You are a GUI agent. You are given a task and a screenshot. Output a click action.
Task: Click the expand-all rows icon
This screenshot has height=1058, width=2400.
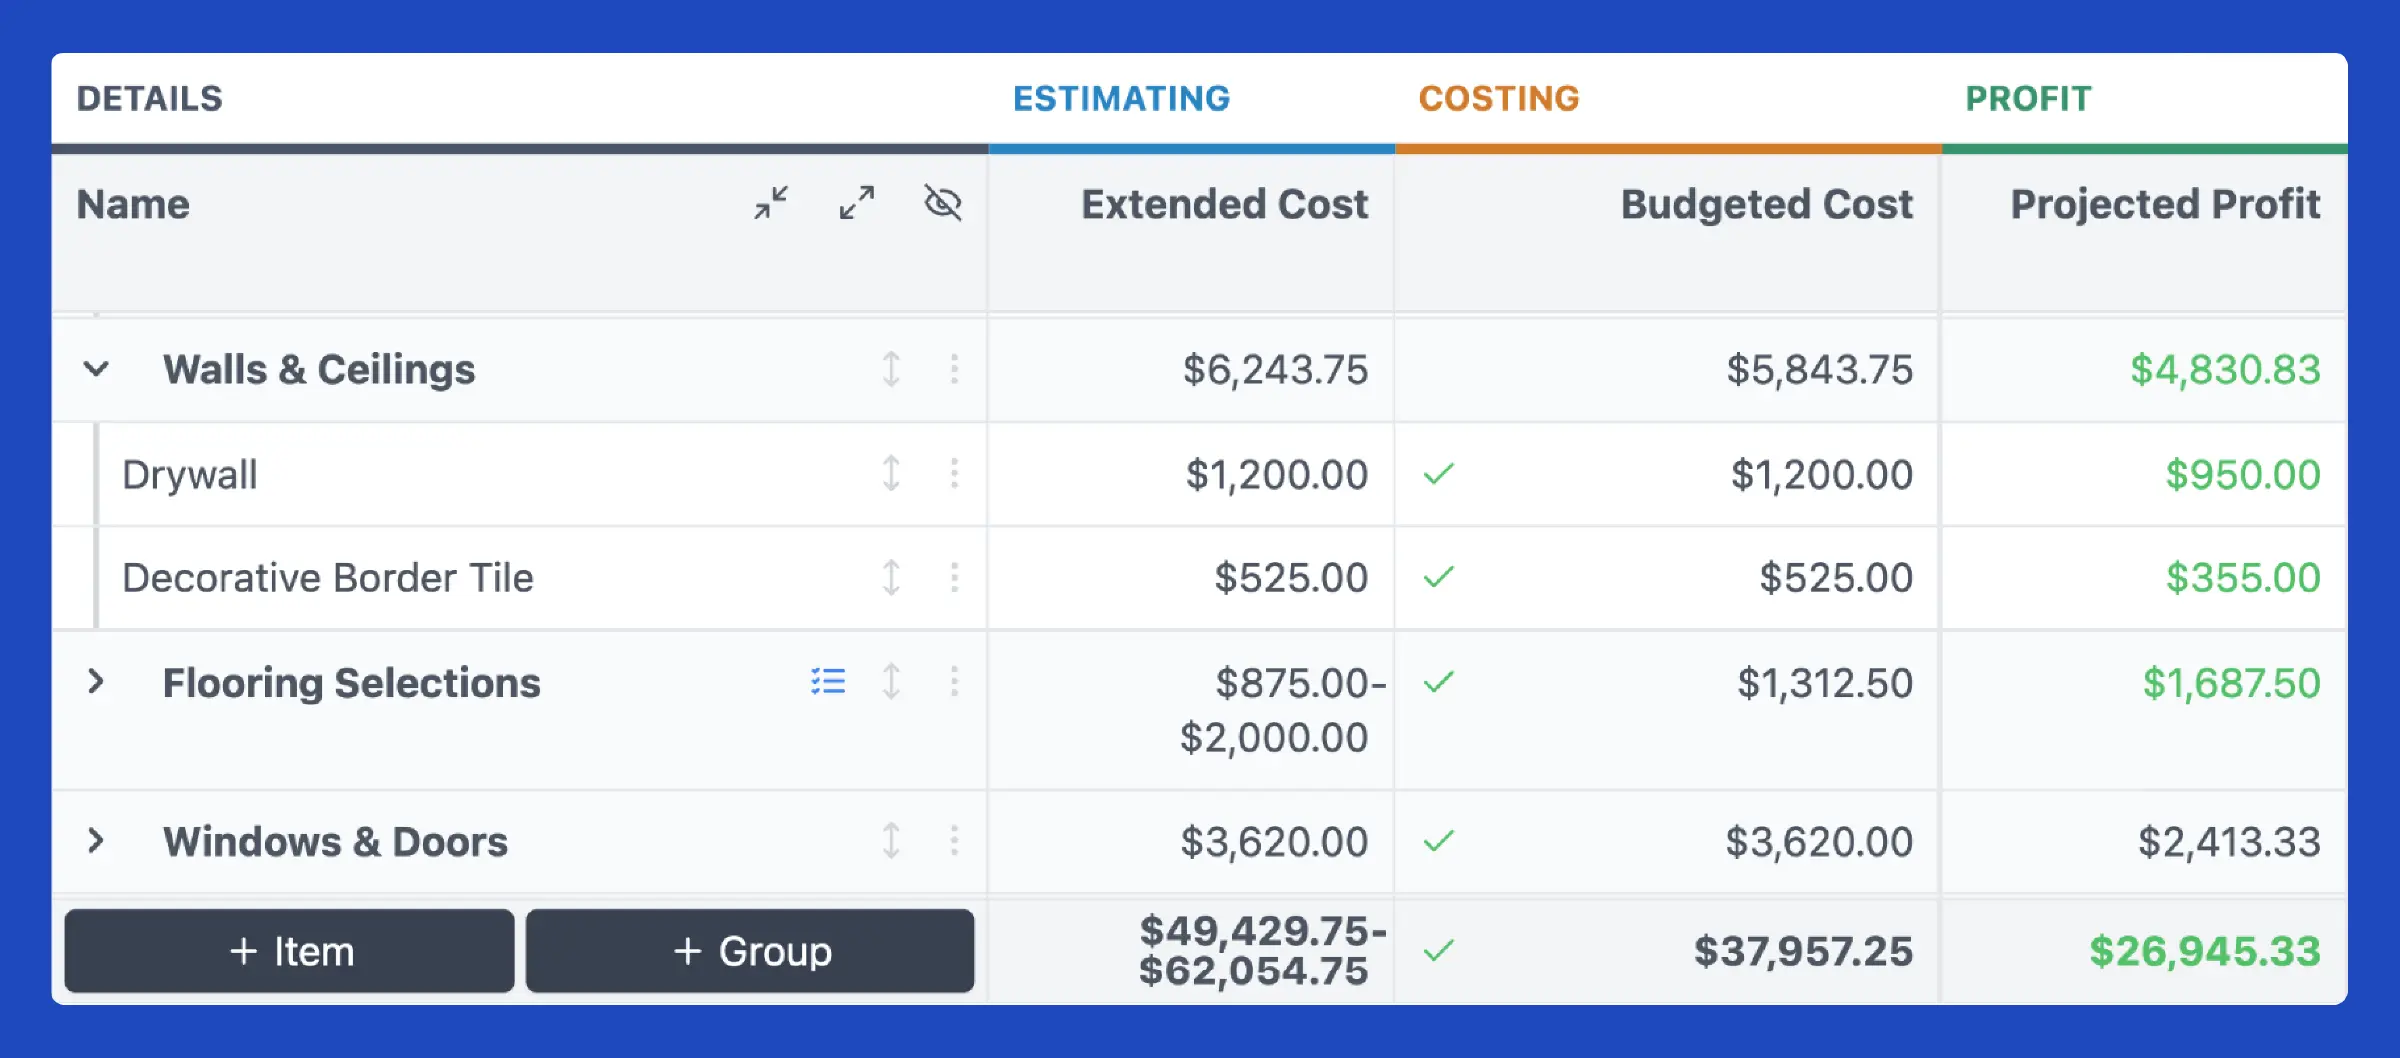(856, 203)
